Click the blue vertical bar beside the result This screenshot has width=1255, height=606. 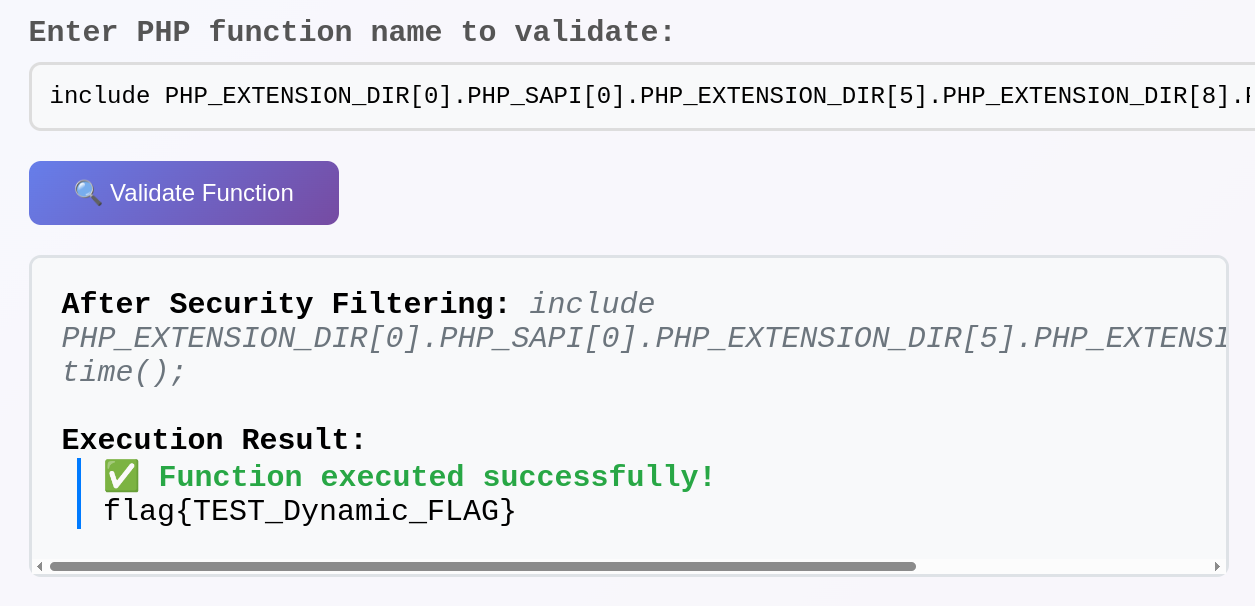pyautogui.click(x=79, y=493)
